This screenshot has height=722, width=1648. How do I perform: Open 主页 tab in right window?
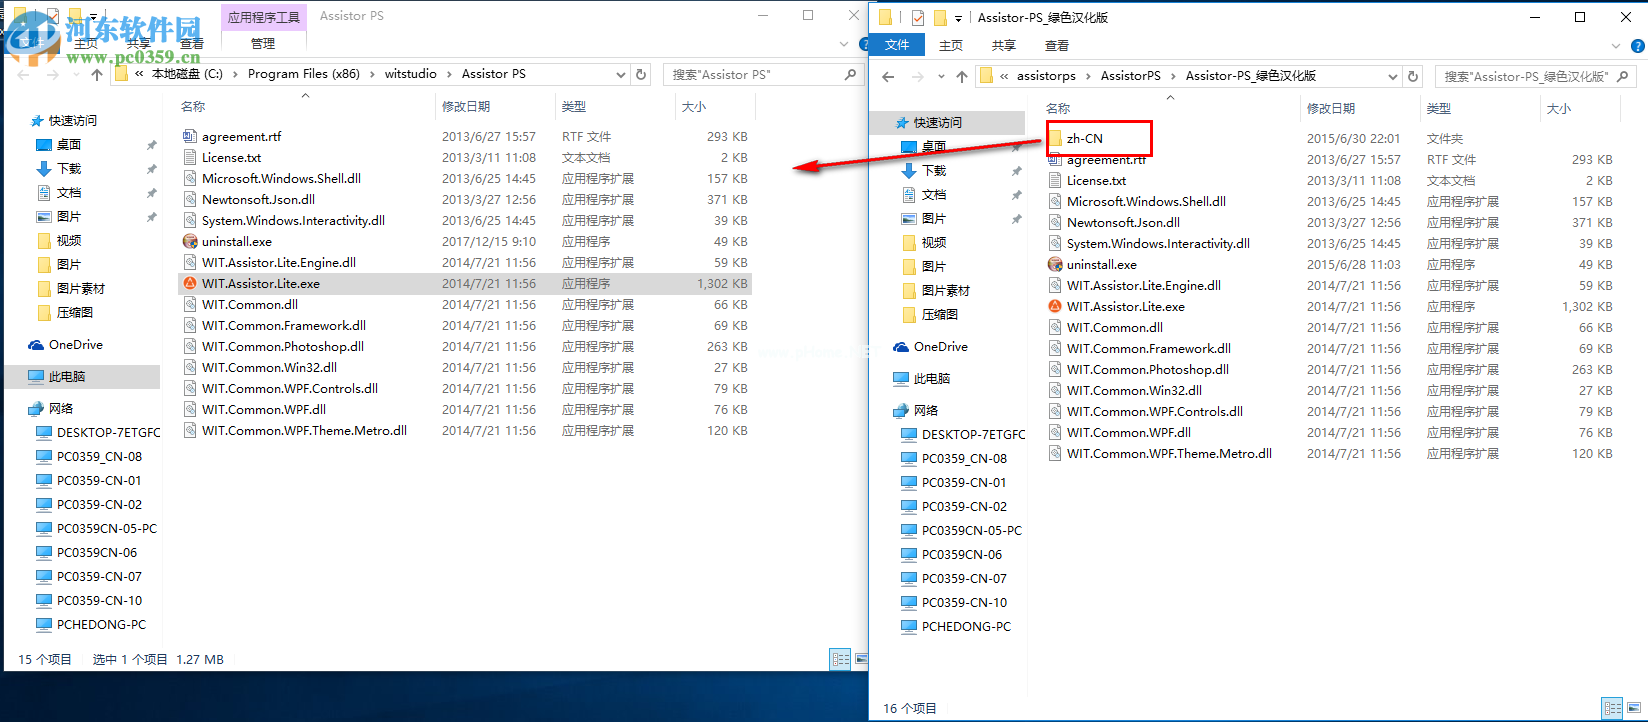pos(951,45)
